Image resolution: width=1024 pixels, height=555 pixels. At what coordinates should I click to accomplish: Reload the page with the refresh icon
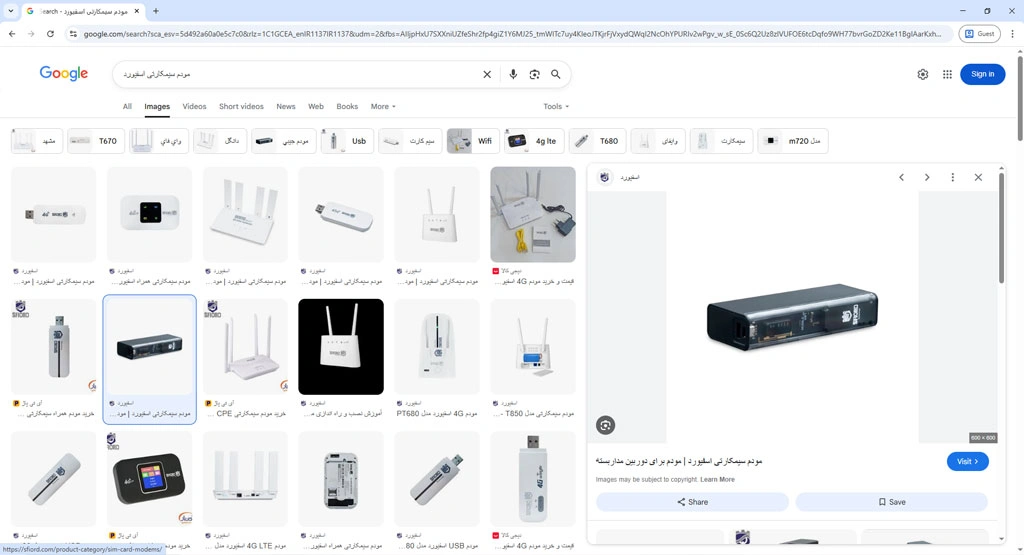point(50,33)
